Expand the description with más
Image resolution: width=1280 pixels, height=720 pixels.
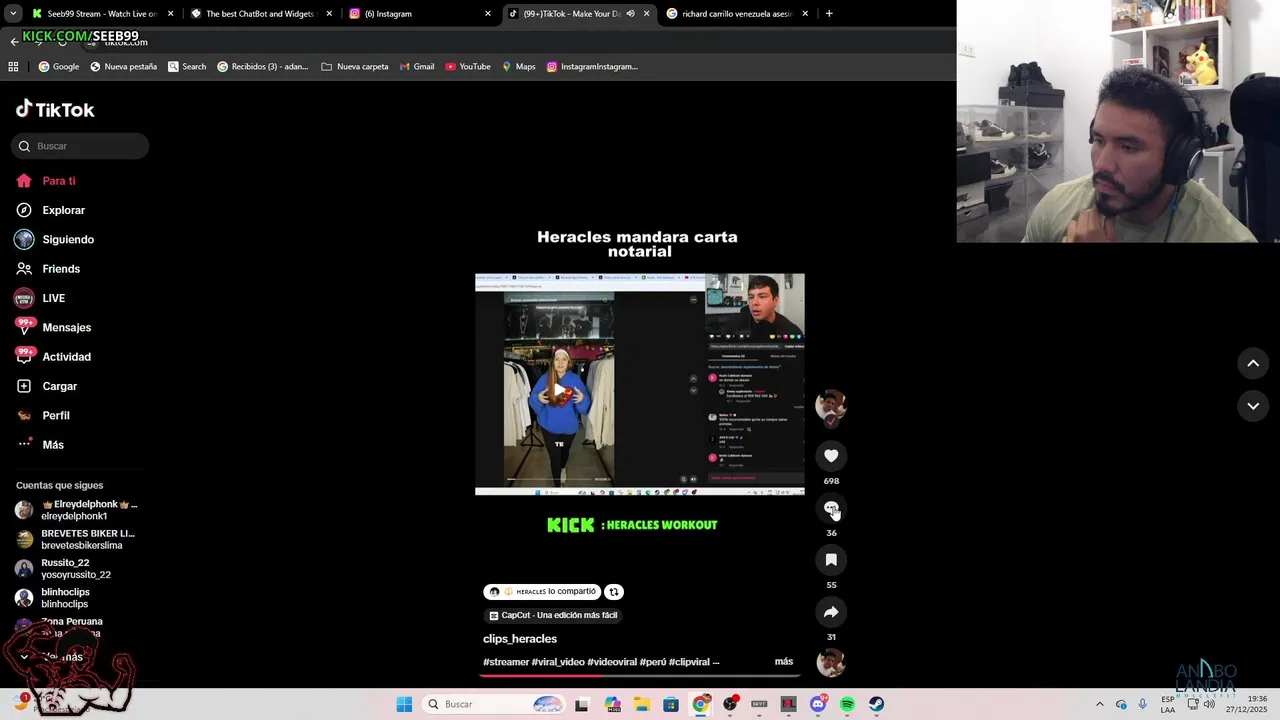click(x=784, y=662)
